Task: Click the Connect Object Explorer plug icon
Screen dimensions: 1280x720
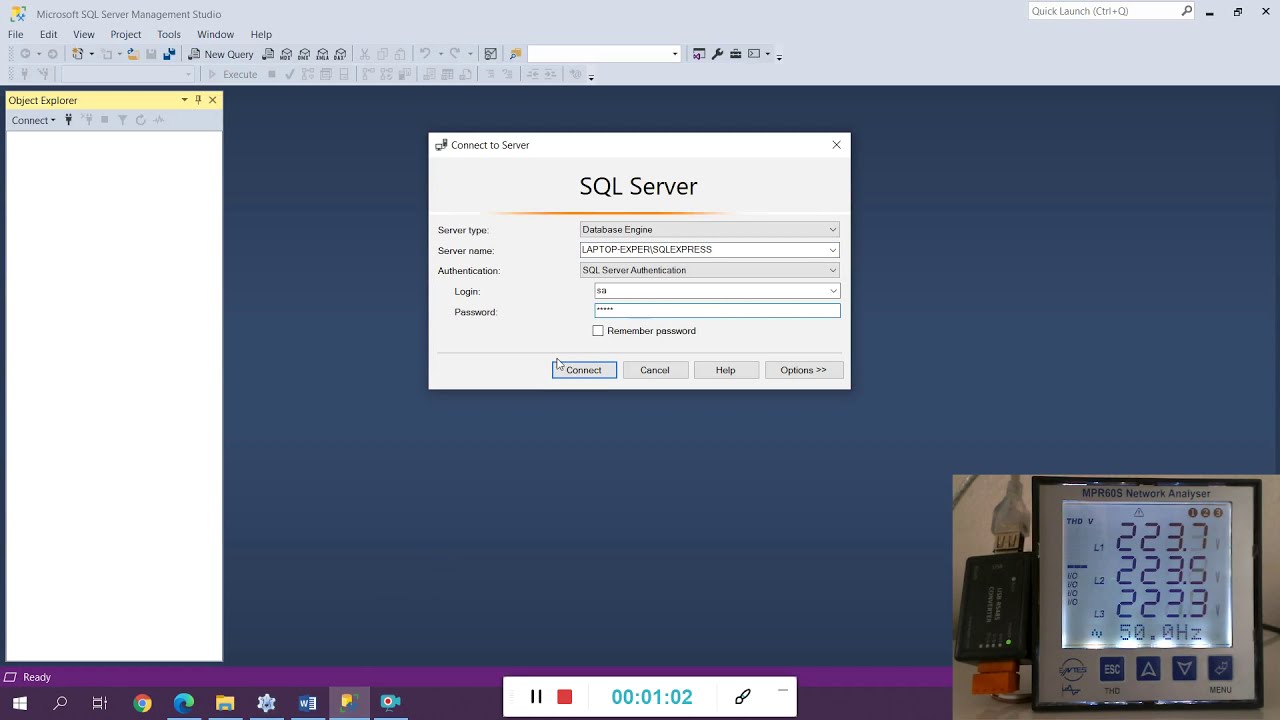Action: (x=68, y=120)
